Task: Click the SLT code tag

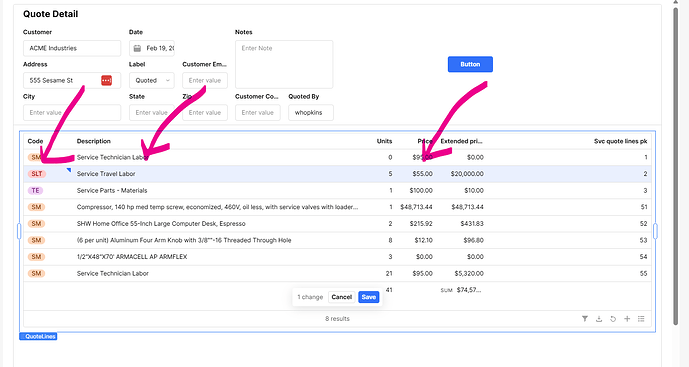Action: click(x=36, y=174)
